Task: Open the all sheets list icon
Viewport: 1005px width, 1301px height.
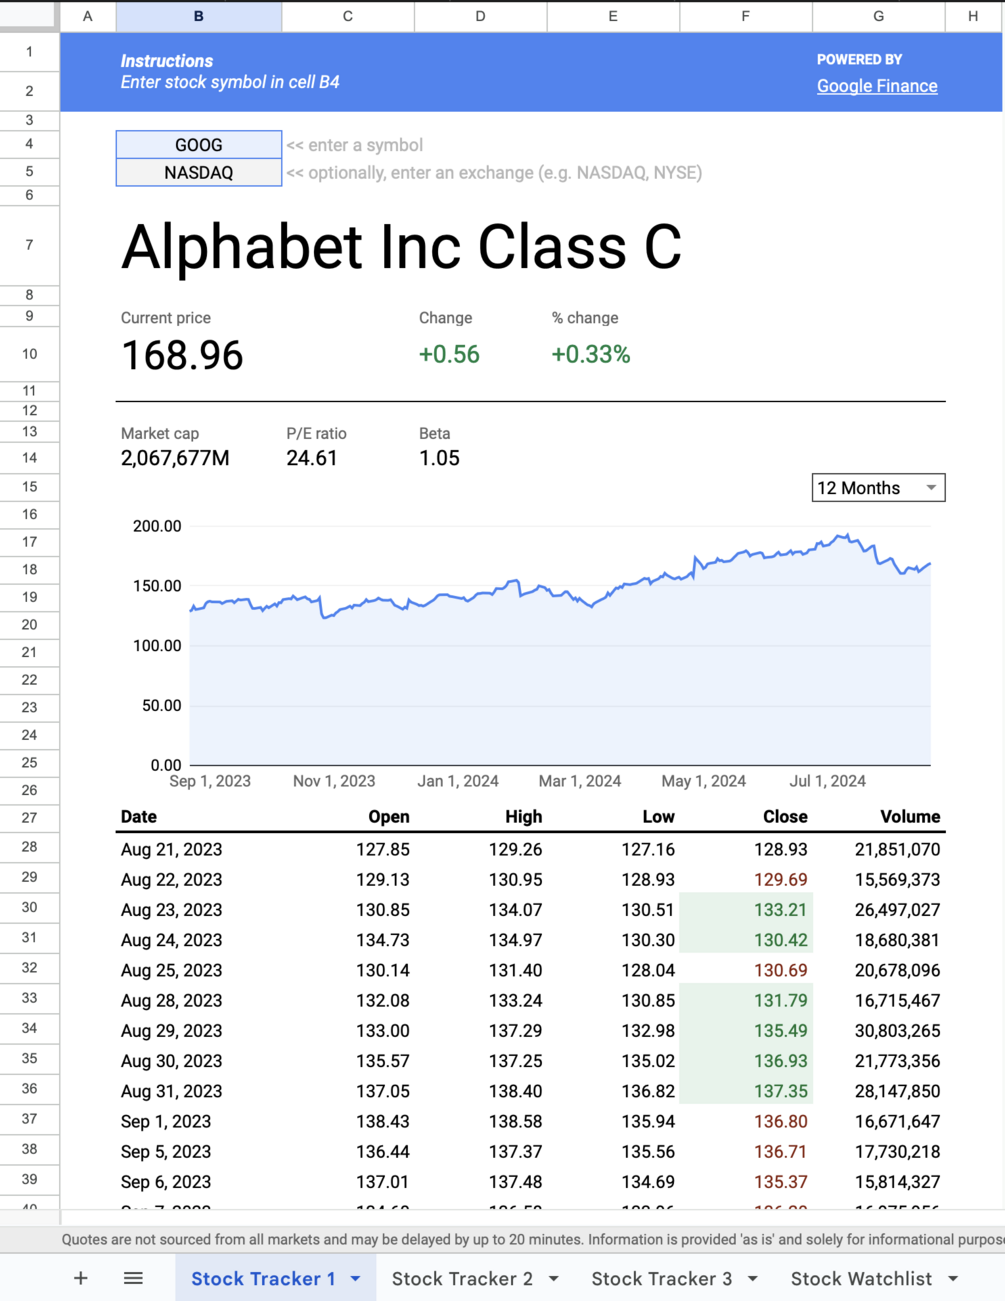Action: [133, 1278]
